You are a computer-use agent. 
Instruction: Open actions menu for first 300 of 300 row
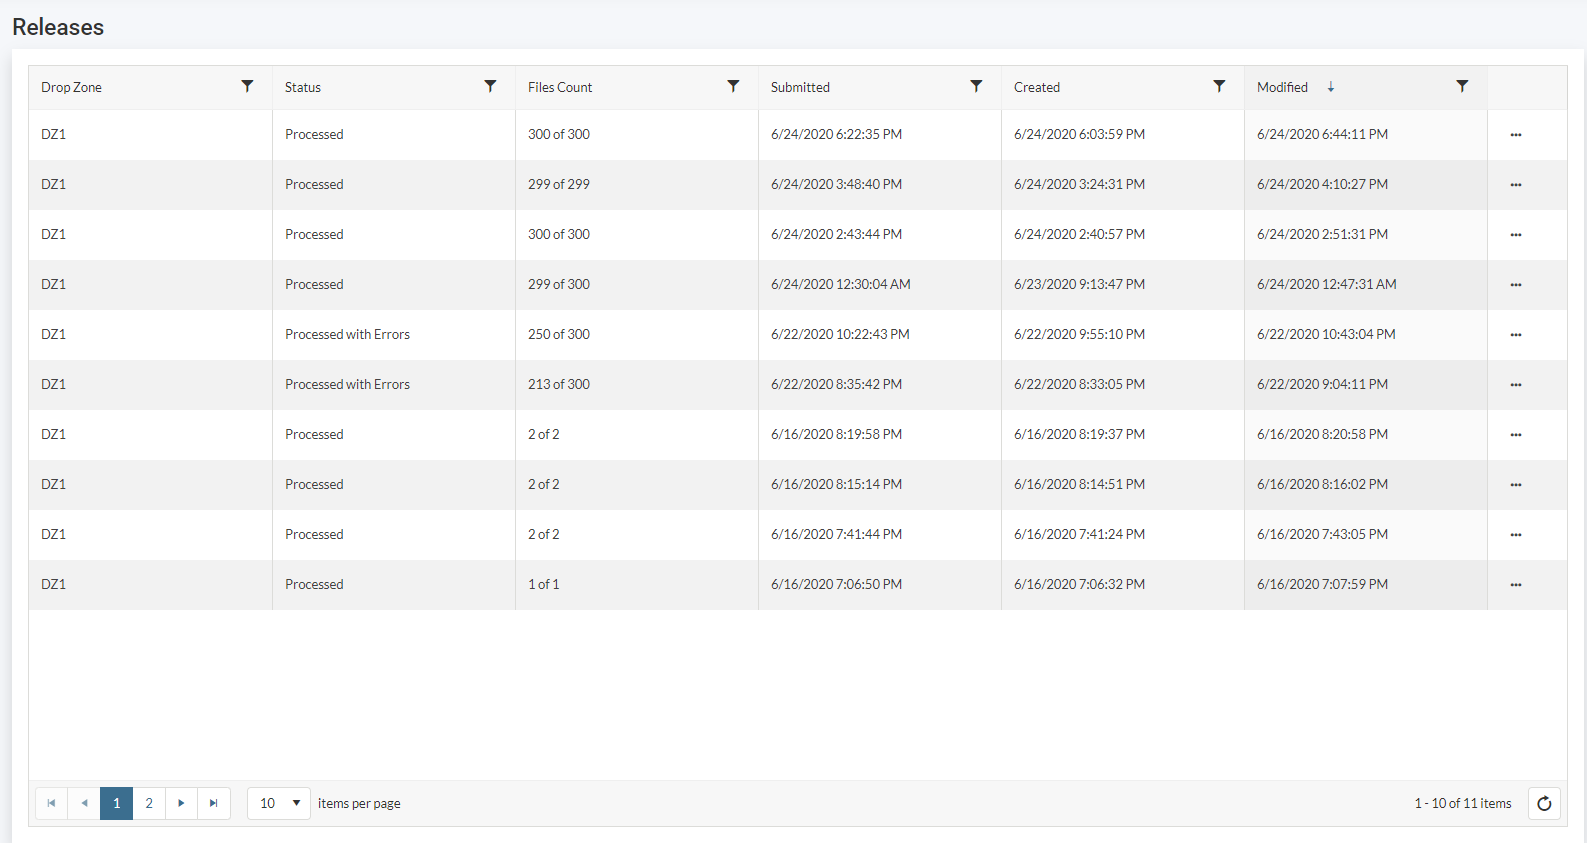pyautogui.click(x=1516, y=135)
